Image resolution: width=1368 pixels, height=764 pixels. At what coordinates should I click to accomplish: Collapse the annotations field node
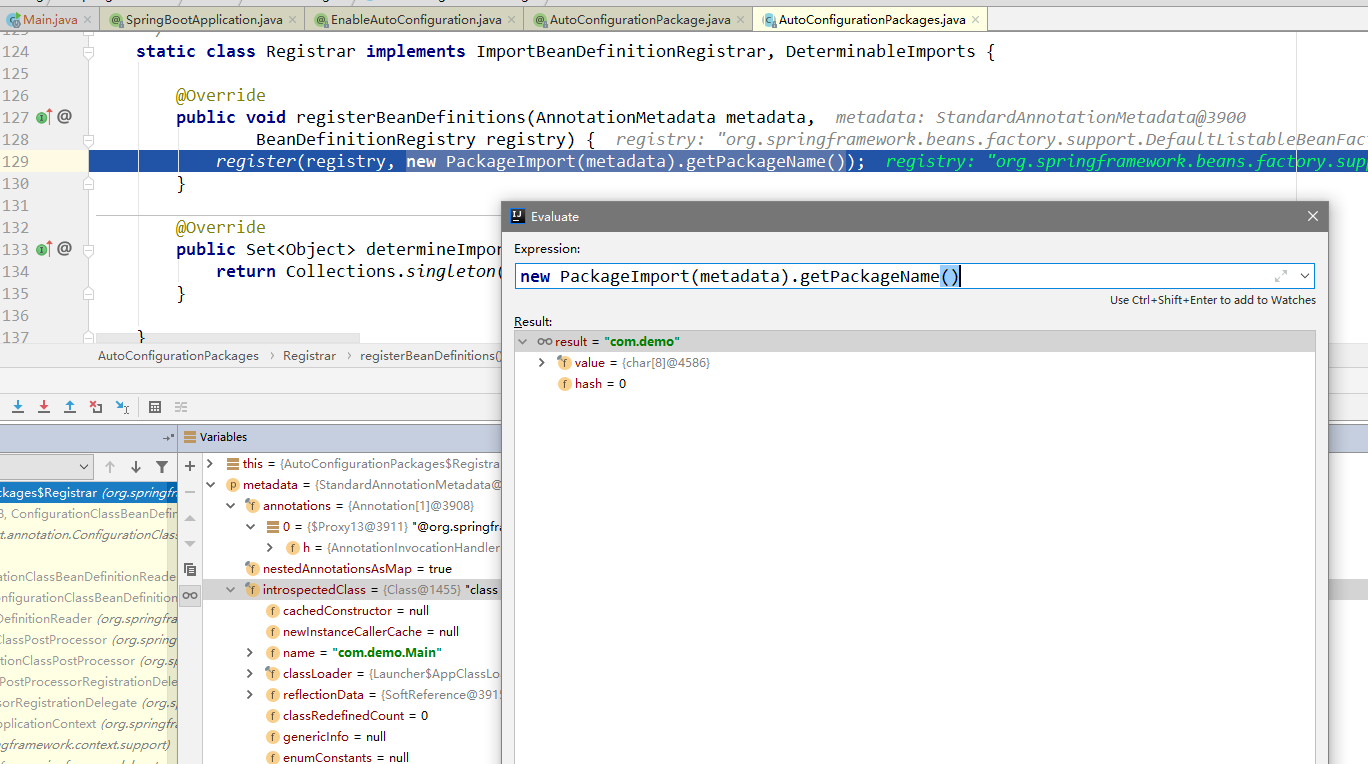click(230, 506)
